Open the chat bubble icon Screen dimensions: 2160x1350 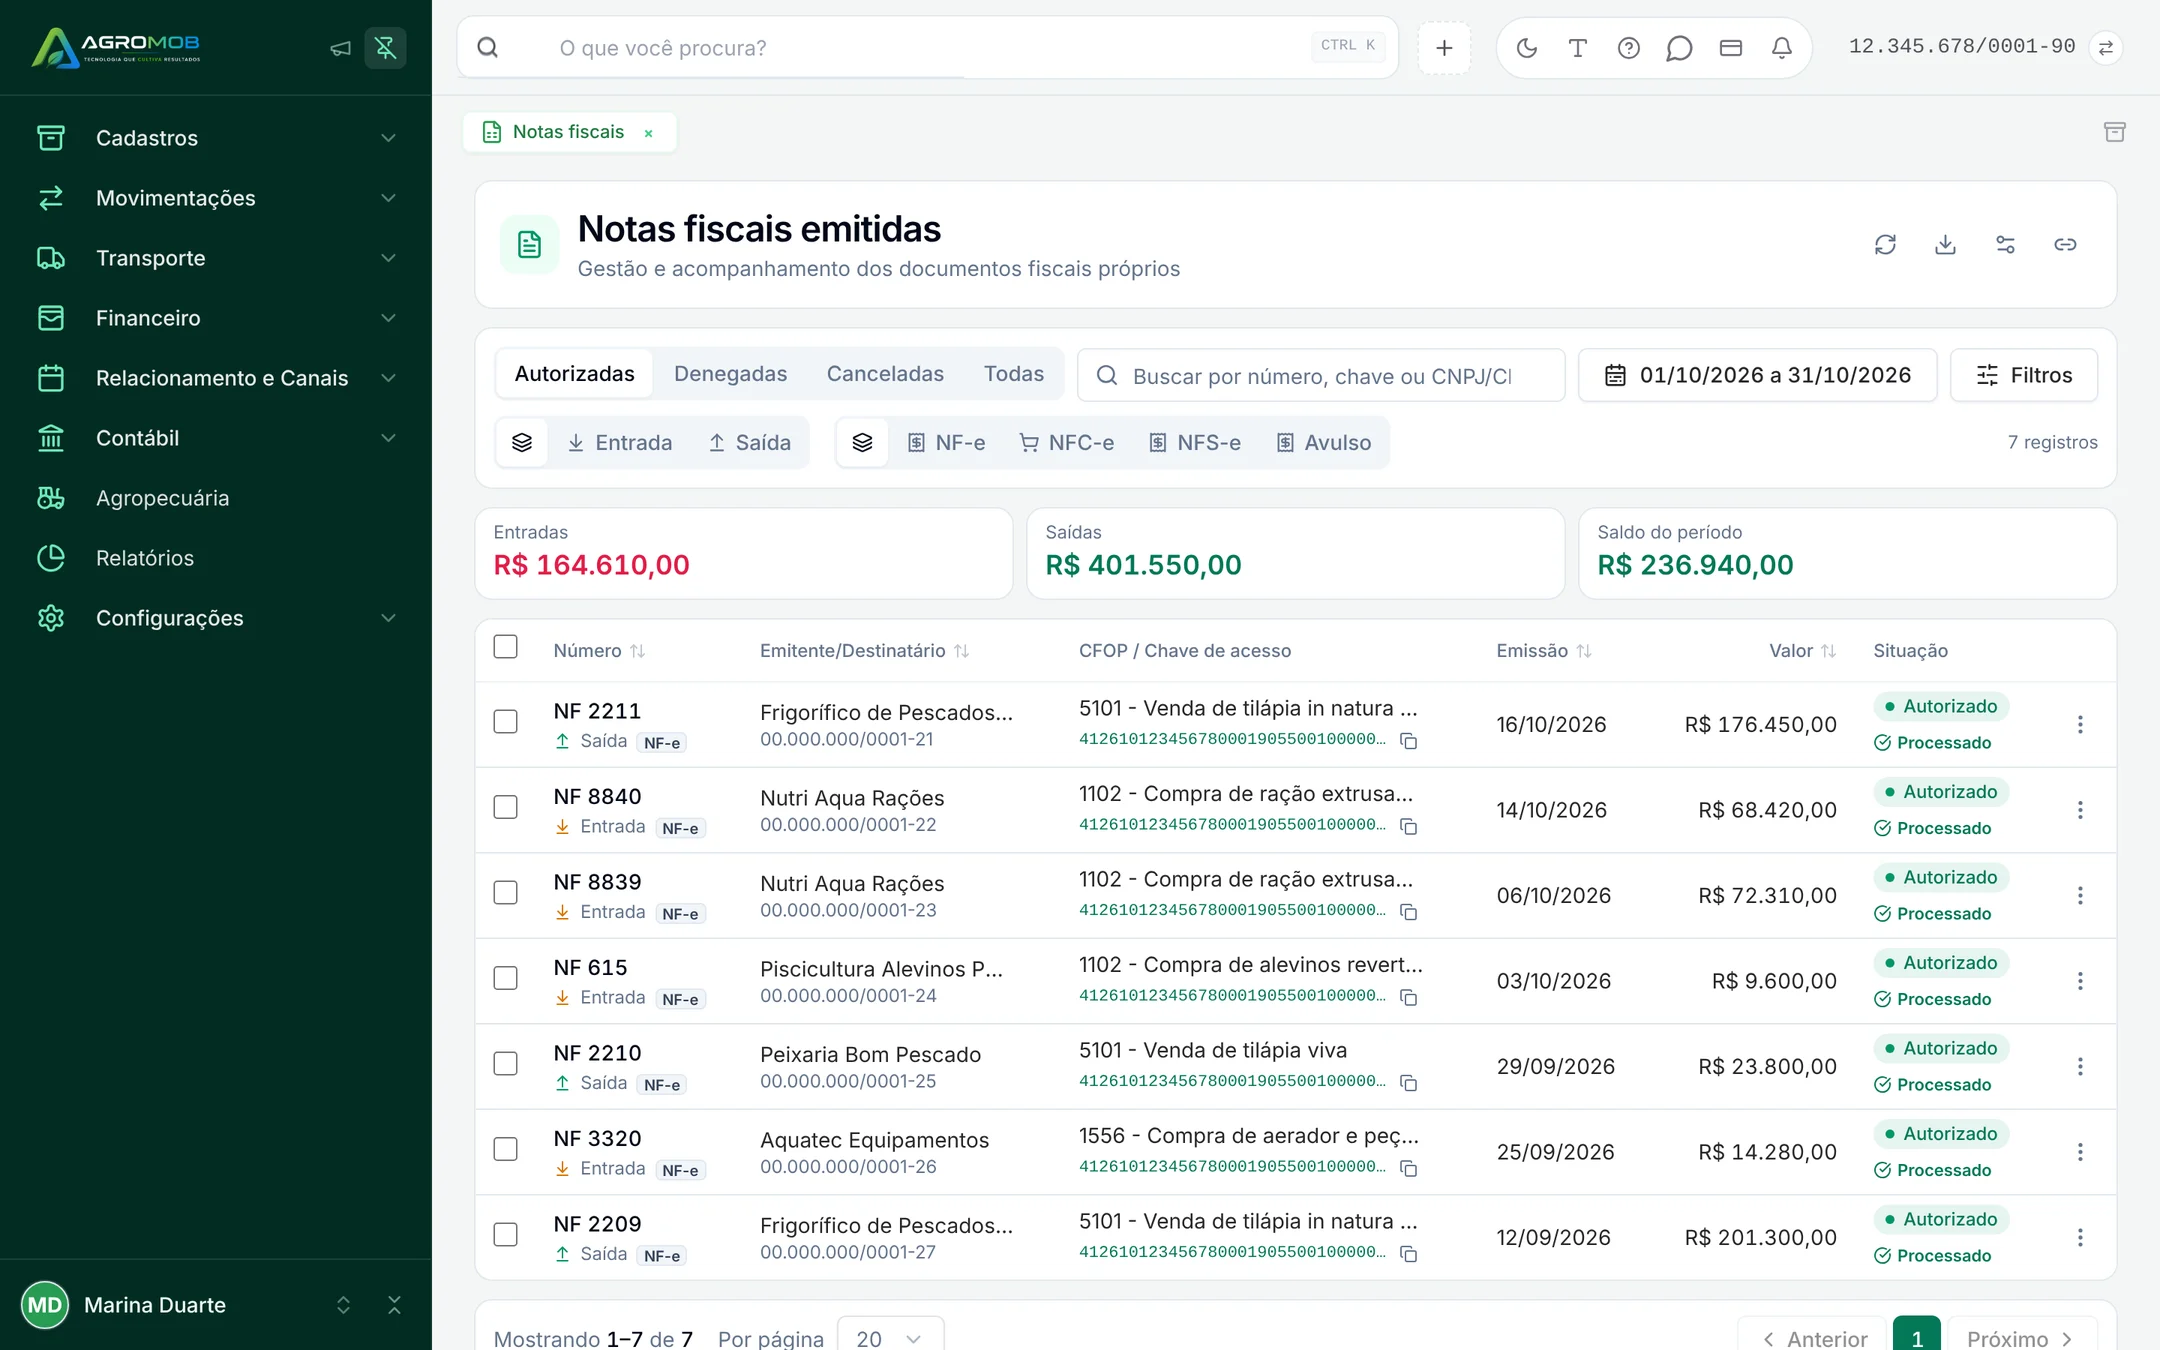click(x=1679, y=48)
